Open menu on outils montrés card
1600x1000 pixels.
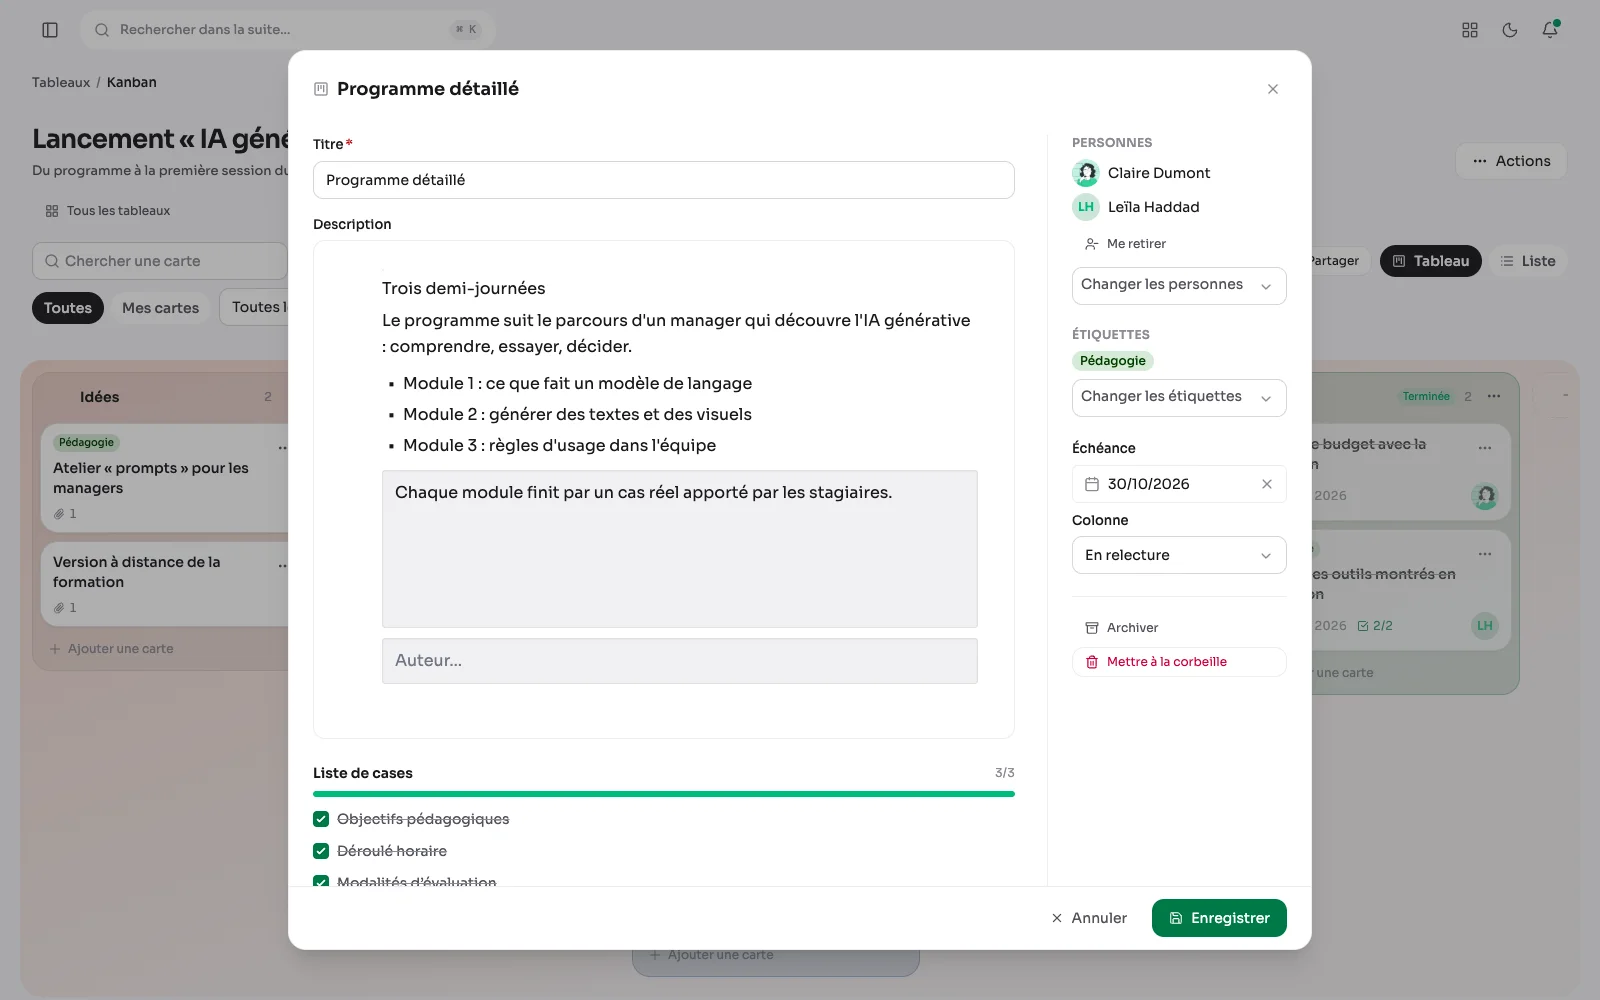click(1485, 554)
